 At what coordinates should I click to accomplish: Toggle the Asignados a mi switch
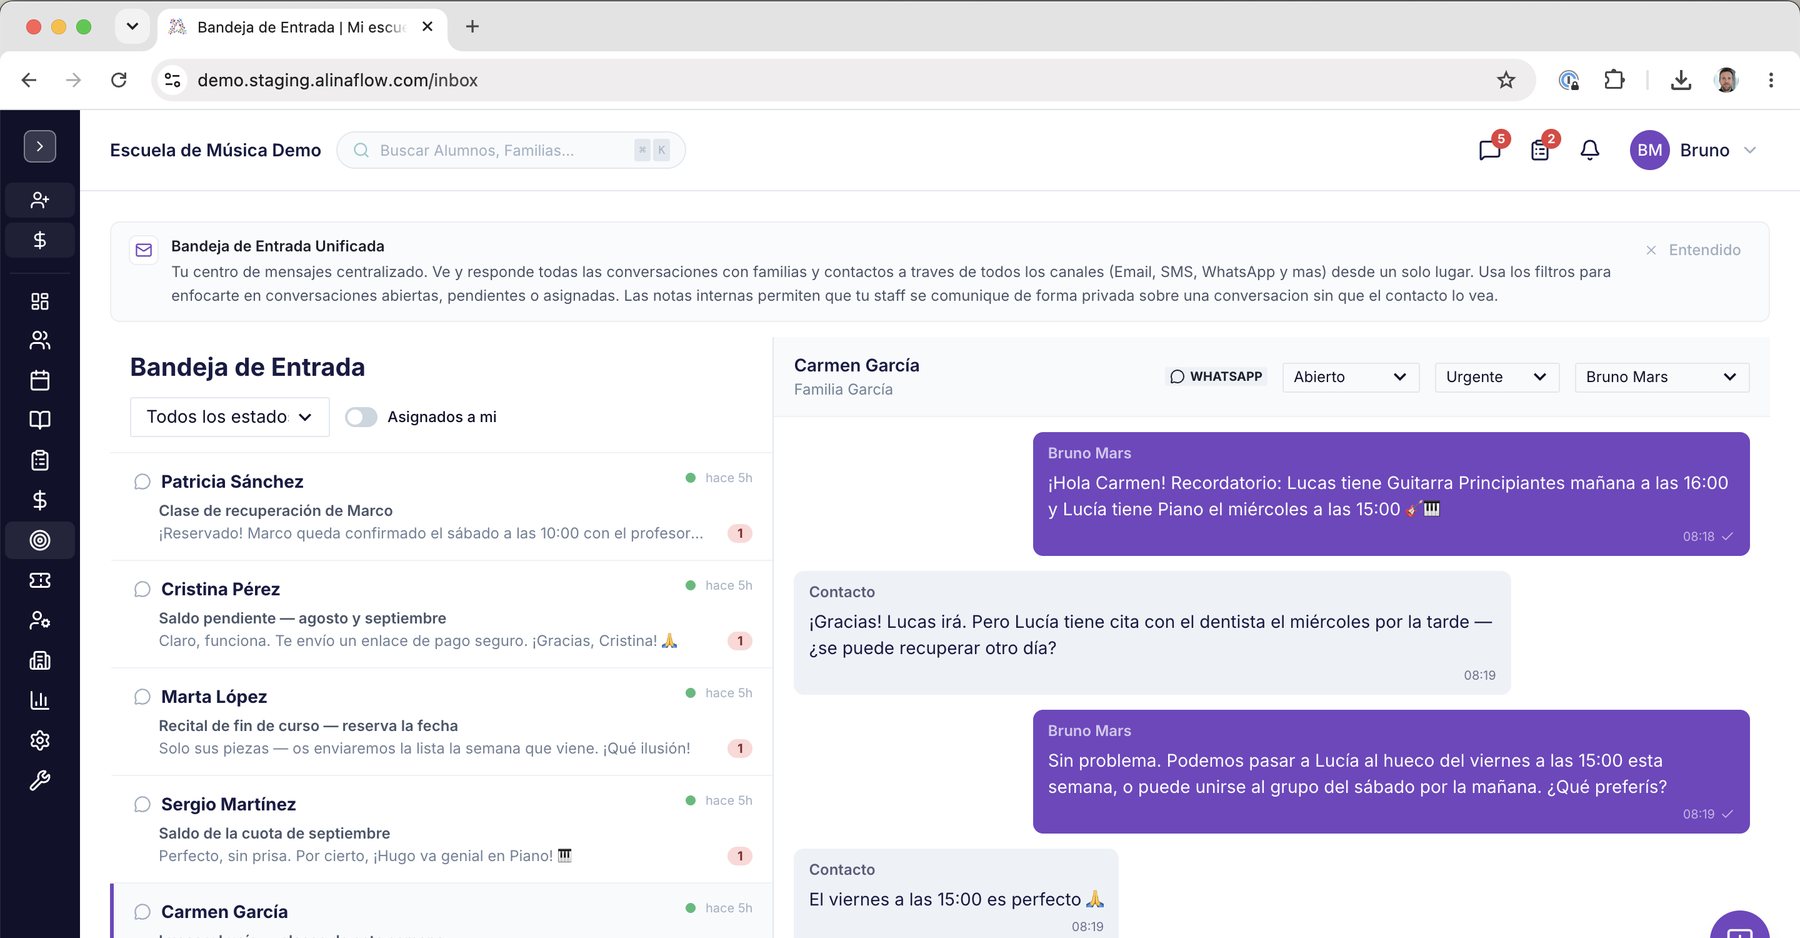click(361, 417)
